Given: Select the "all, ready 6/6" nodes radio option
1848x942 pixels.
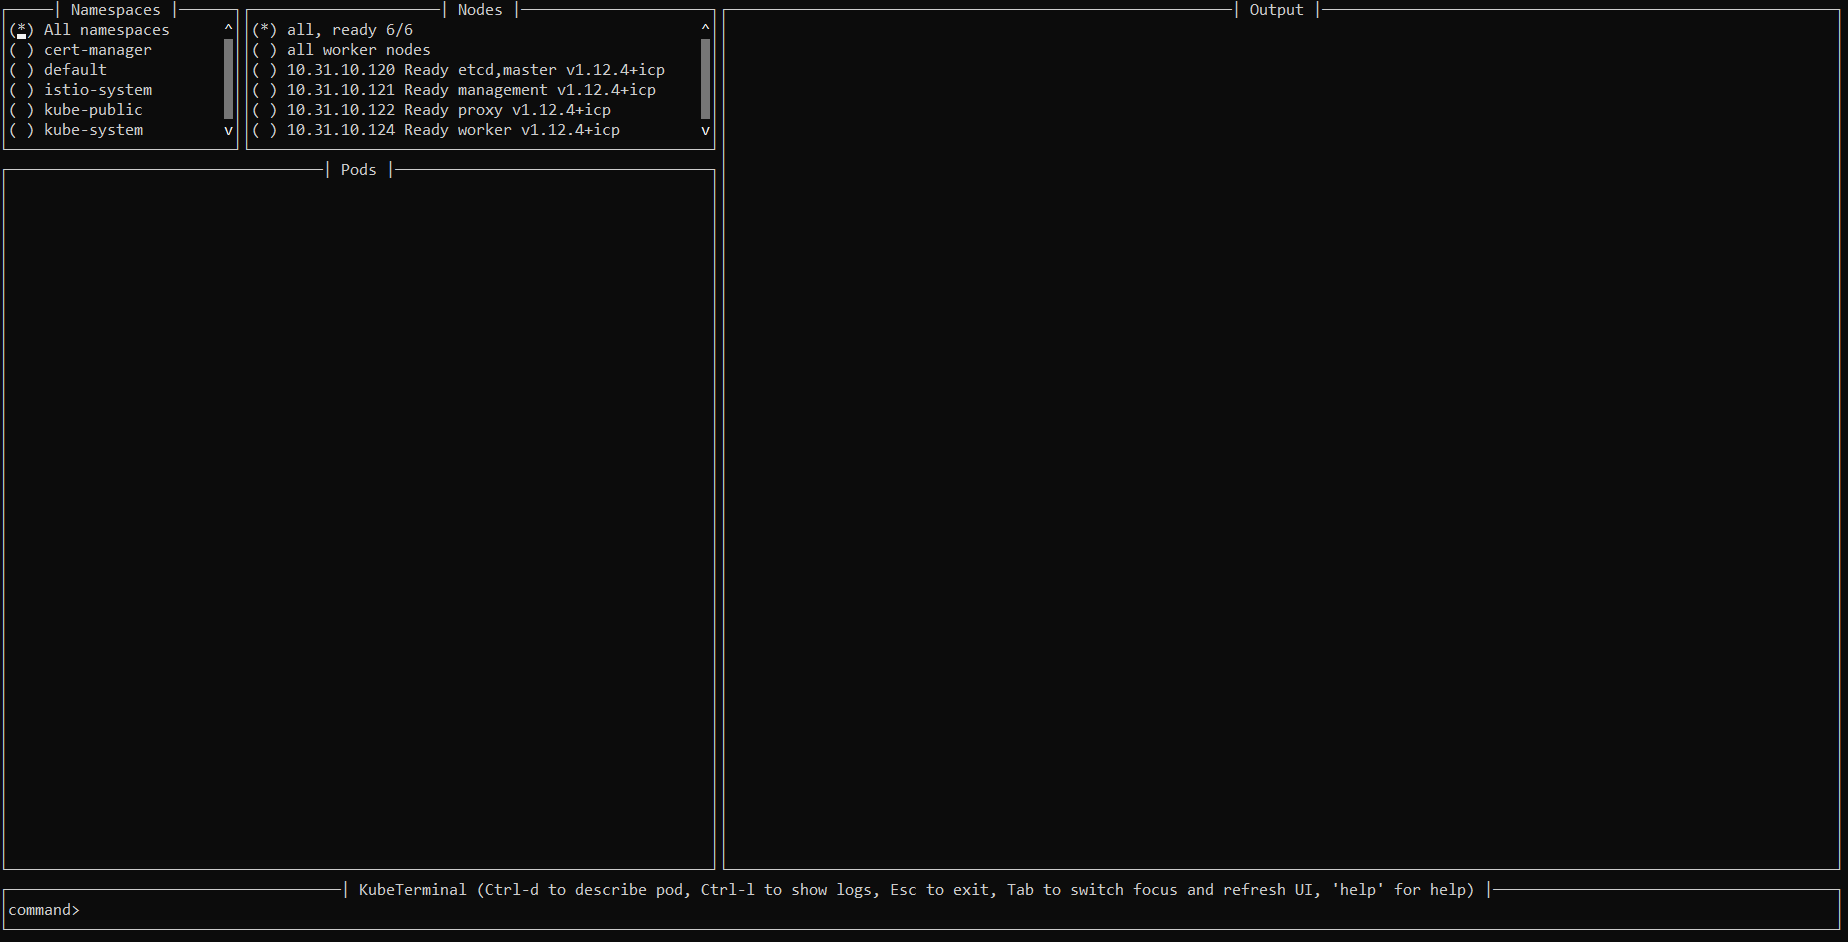Looking at the screenshot, I should click(264, 30).
